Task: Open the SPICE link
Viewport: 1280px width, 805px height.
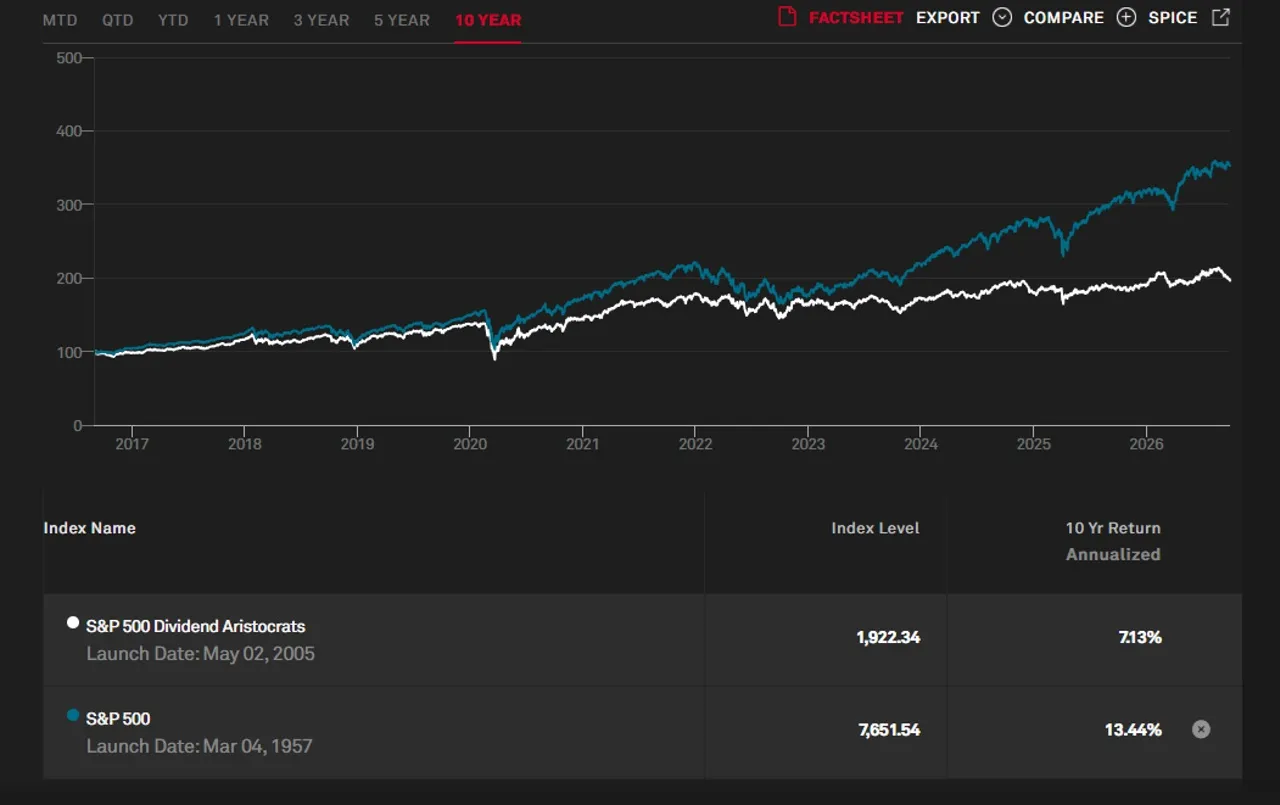Action: pos(1173,18)
